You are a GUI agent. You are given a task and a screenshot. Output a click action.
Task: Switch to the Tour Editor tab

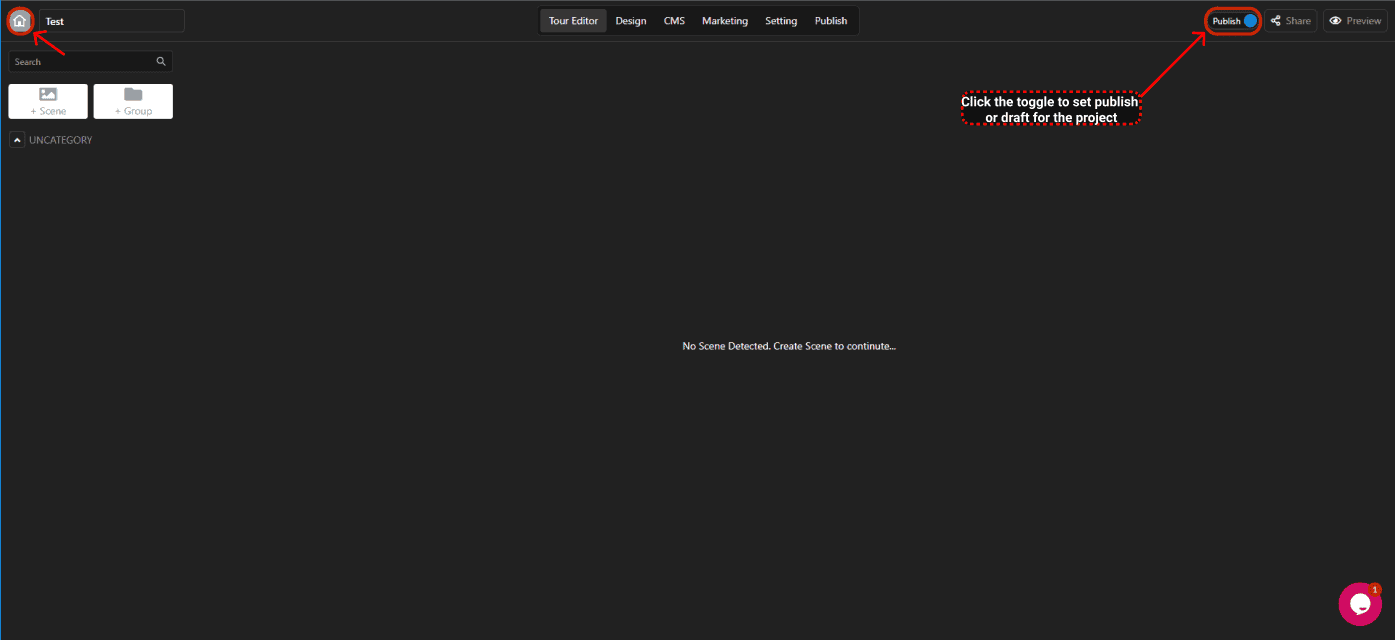[573, 21]
